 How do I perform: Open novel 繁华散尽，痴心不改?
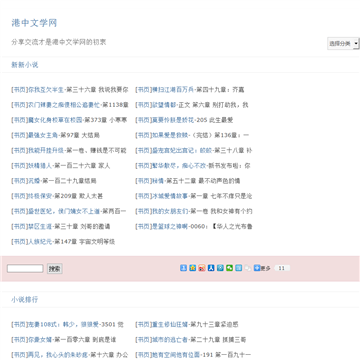[x=179, y=166]
